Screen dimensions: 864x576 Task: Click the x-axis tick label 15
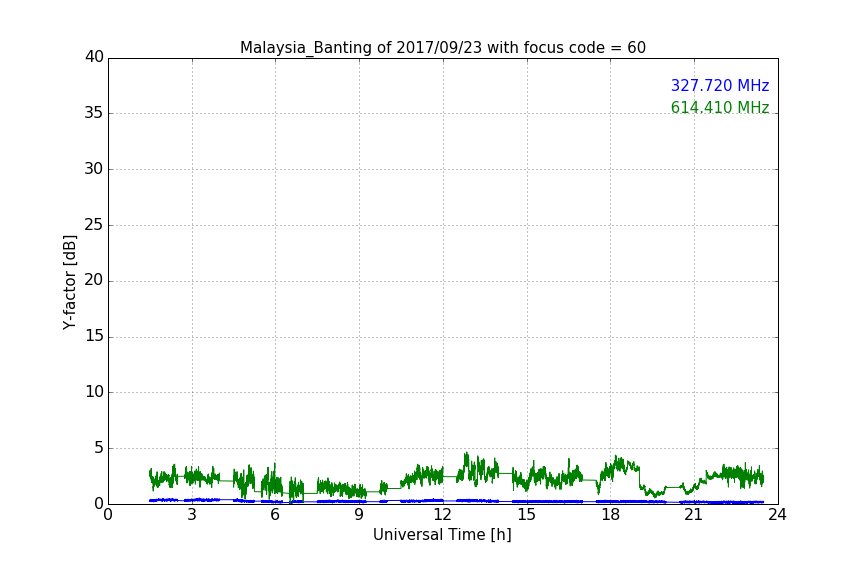point(526,515)
